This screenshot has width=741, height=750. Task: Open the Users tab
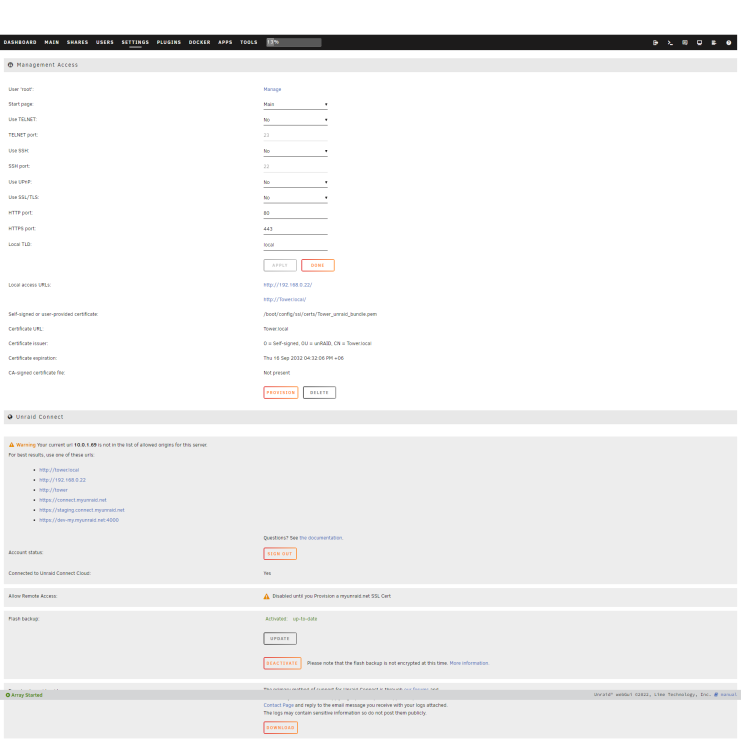pos(105,43)
